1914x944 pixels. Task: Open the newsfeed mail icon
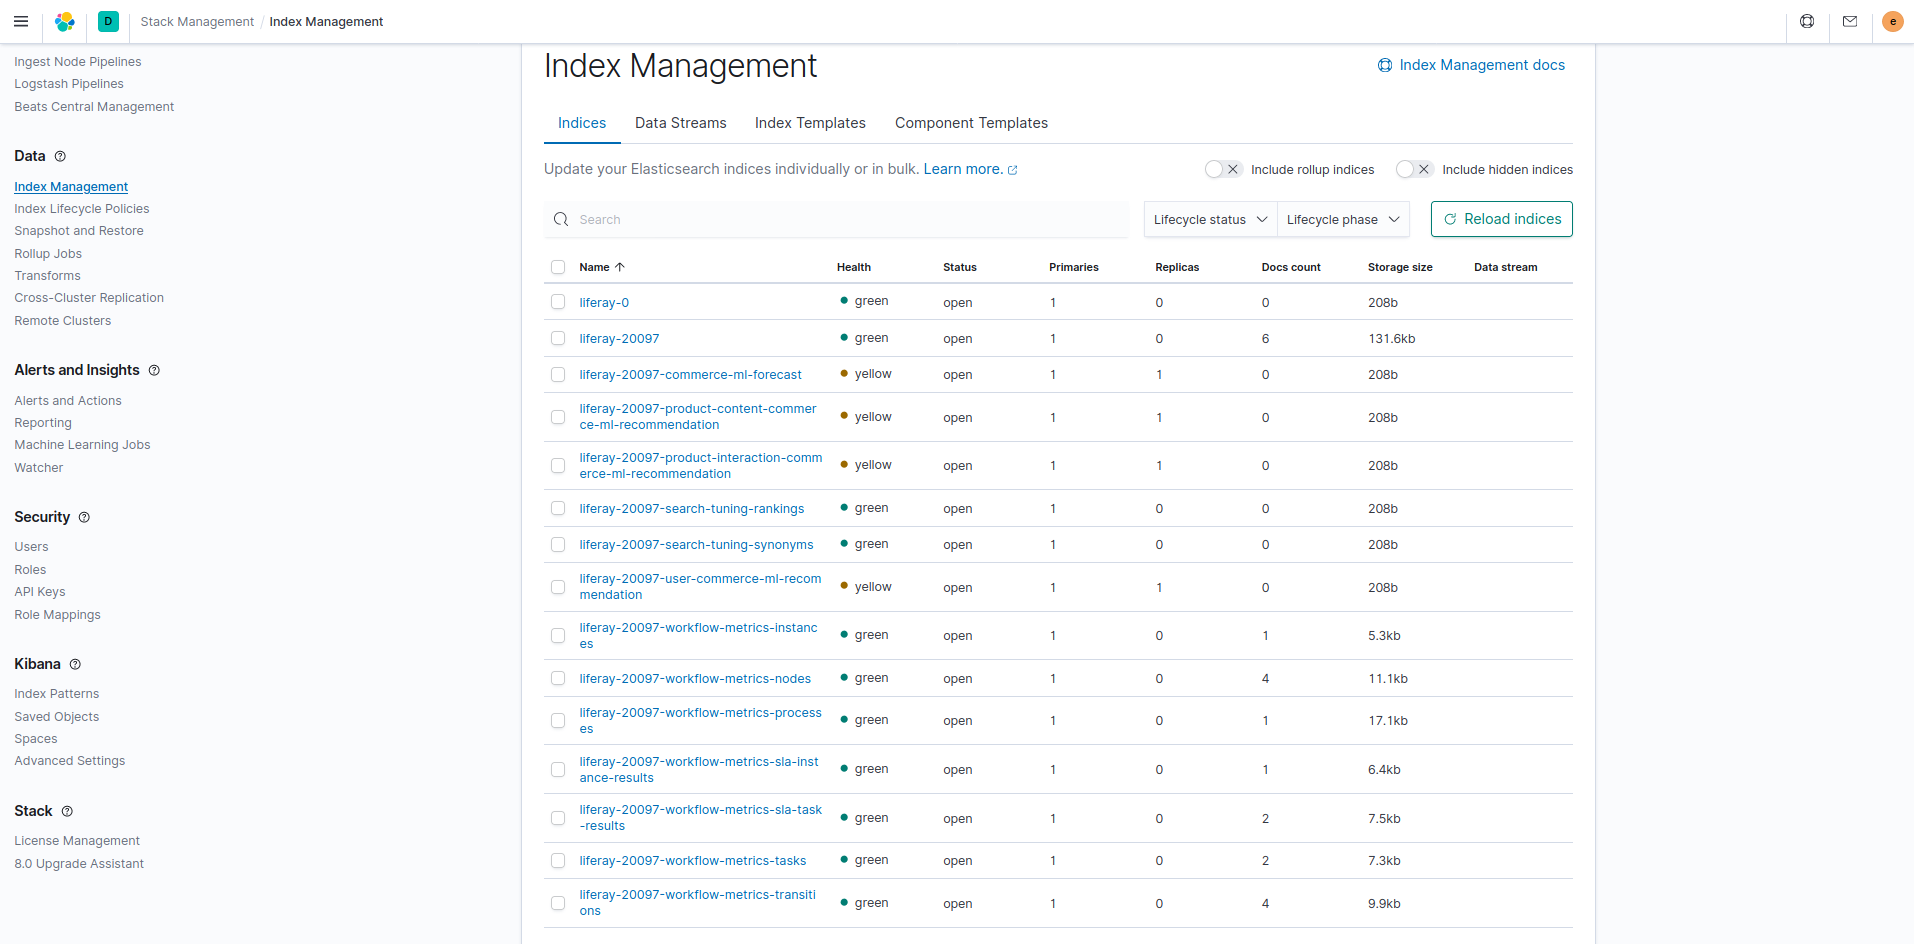tap(1850, 21)
